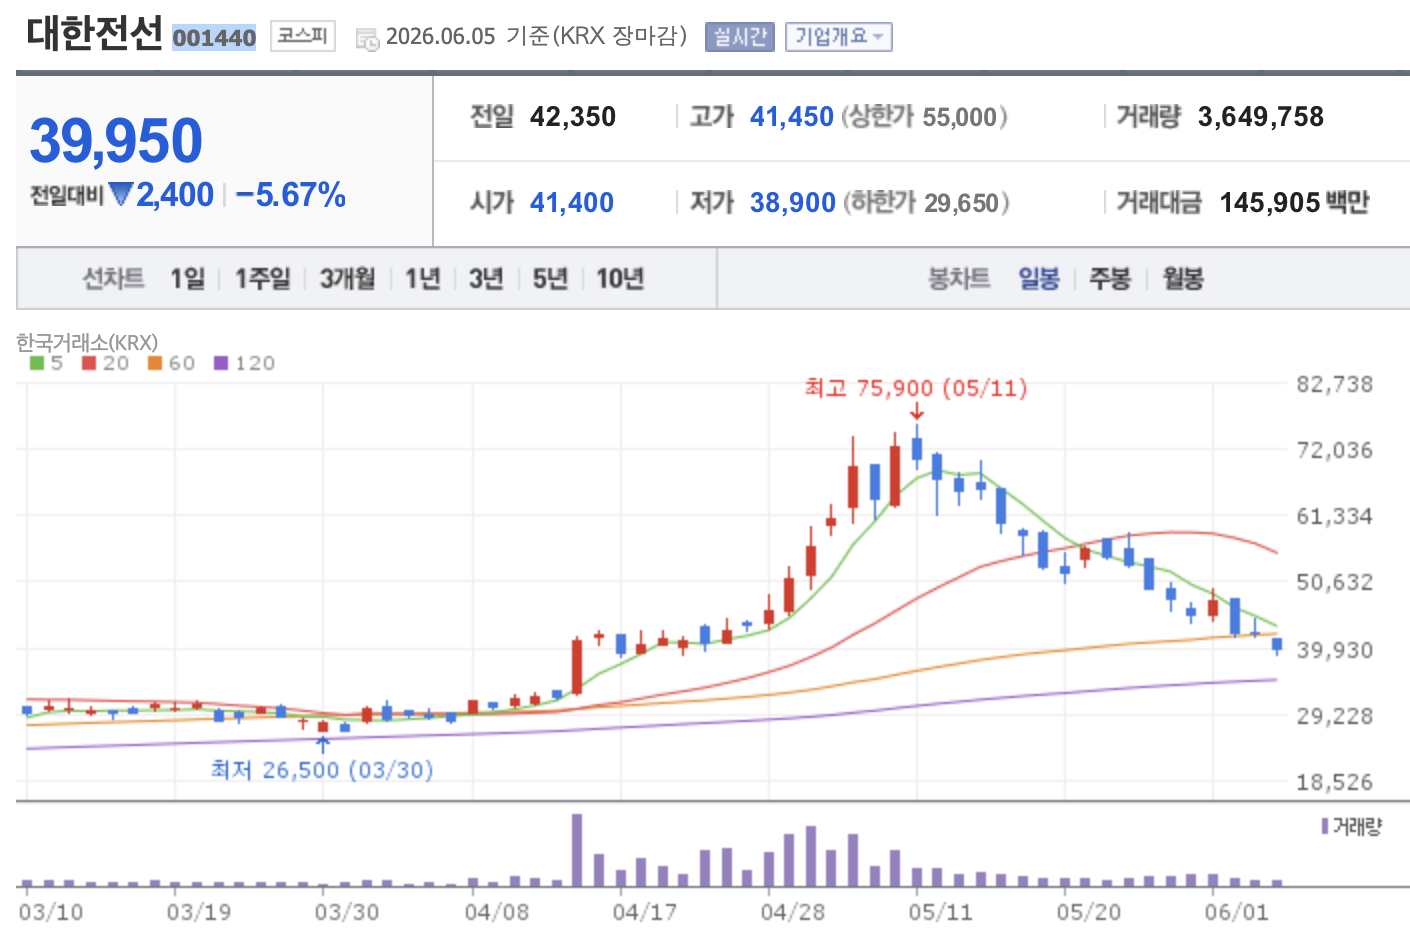1410x946 pixels.
Task: Click the change amount 2,400
Action: [175, 194]
